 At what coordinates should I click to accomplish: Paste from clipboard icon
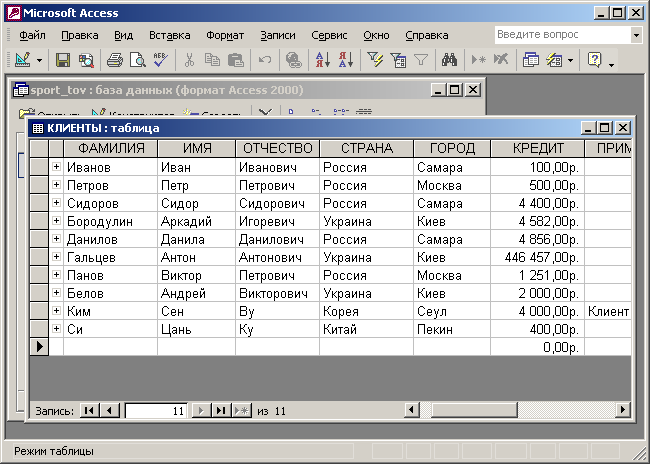coord(235,60)
